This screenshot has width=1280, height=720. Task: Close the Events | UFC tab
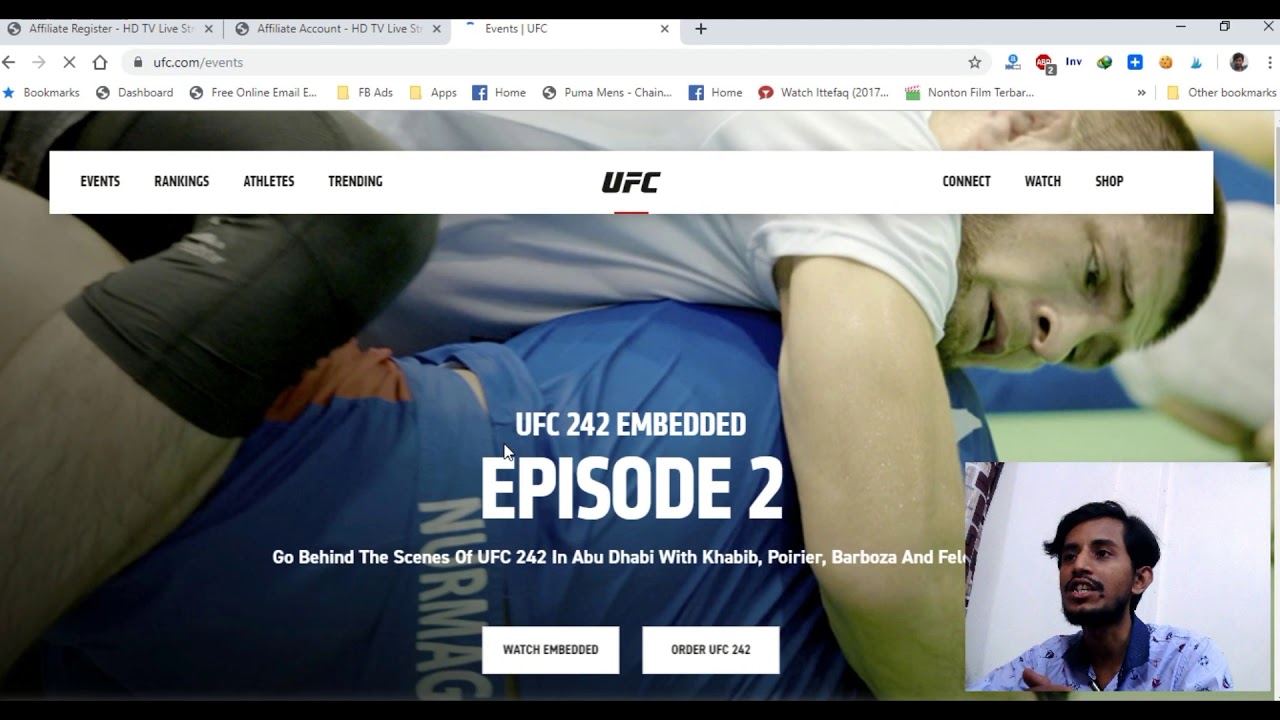665,29
